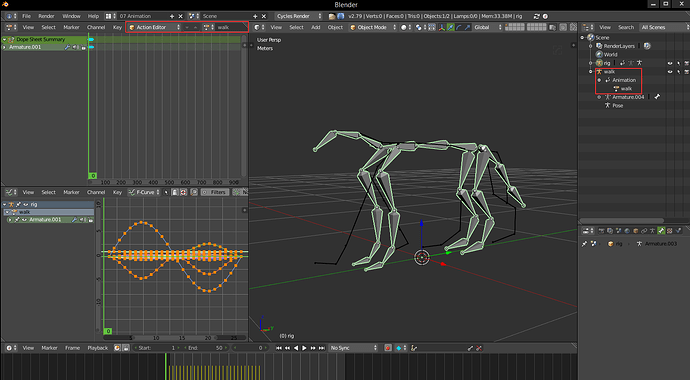
Task: Open the 3D viewport editor type selector
Action: tap(258, 27)
